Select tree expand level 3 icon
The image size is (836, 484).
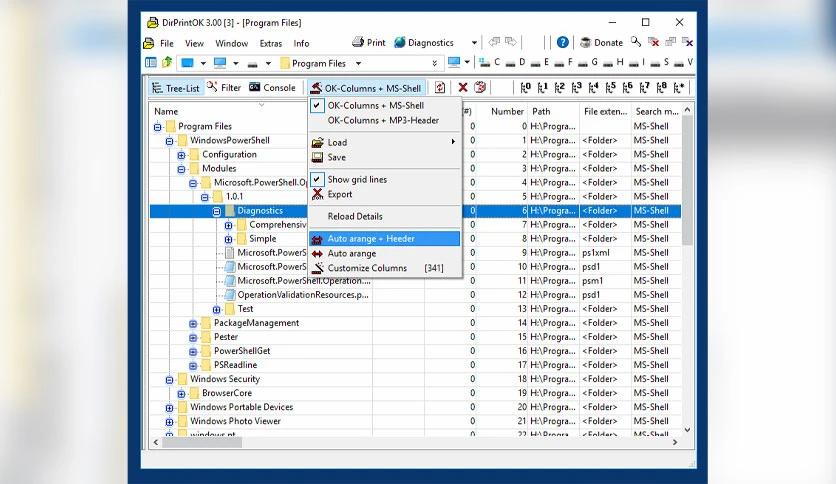pyautogui.click(x=576, y=87)
